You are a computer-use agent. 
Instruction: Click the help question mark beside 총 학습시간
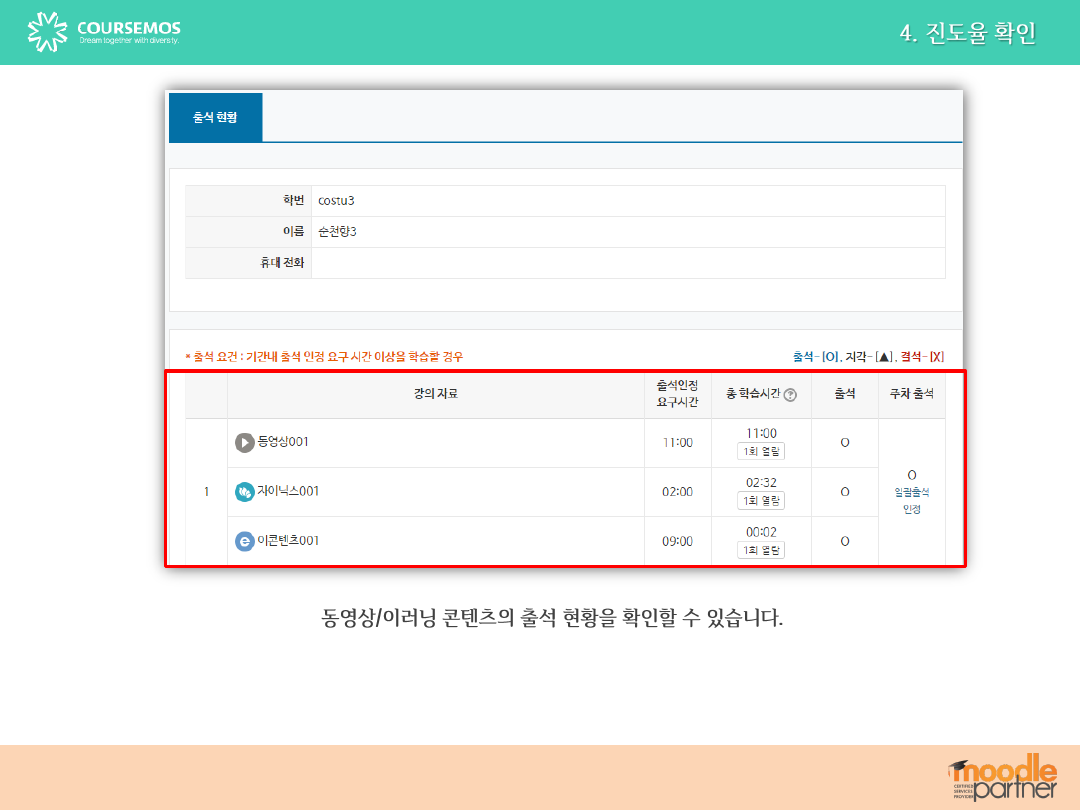[790, 395]
